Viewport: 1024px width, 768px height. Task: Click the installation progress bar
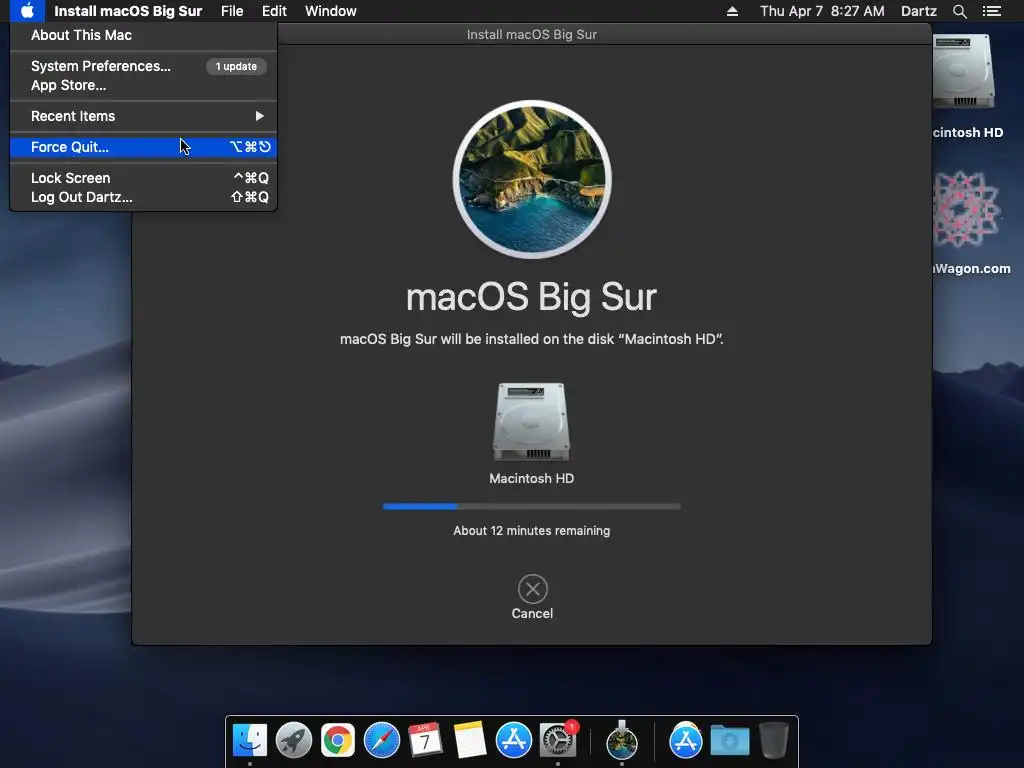[532, 506]
